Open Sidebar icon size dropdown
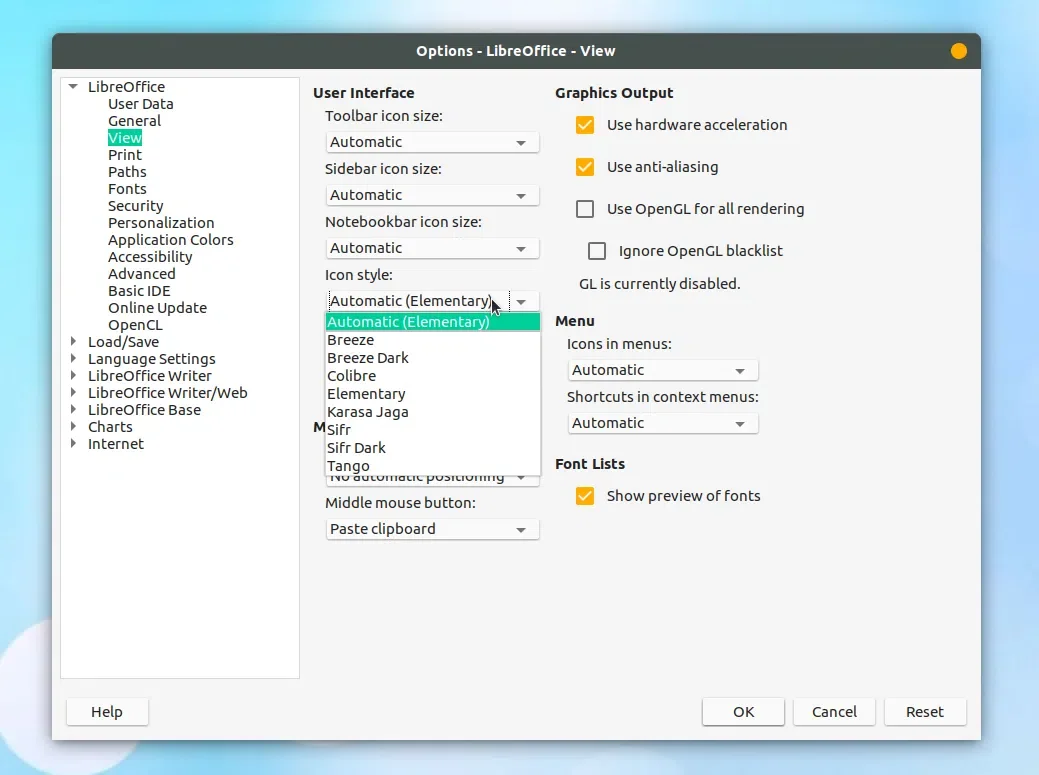This screenshot has height=775, width=1039. tap(432, 195)
